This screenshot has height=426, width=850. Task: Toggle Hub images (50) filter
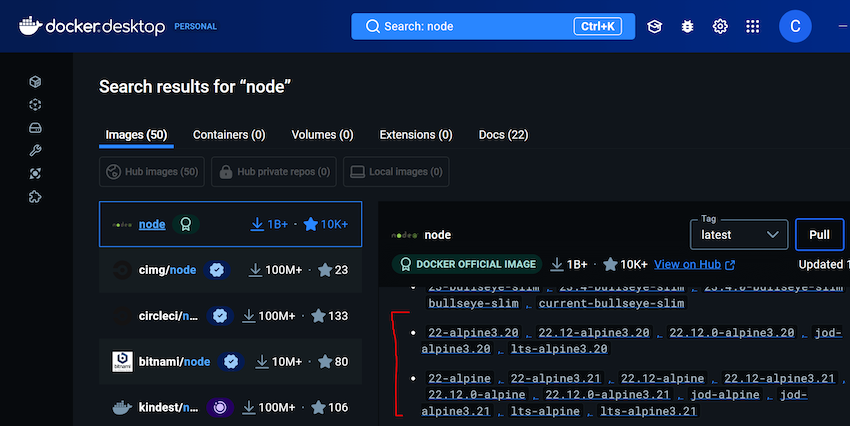pos(152,172)
